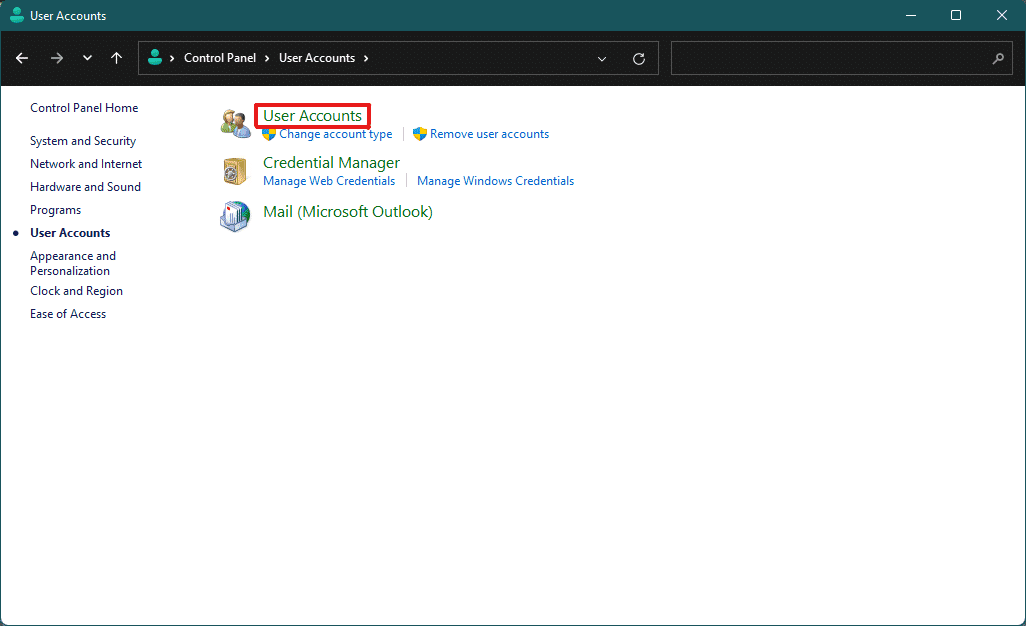
Task: Go to System and Security category
Action: pyautogui.click(x=83, y=141)
